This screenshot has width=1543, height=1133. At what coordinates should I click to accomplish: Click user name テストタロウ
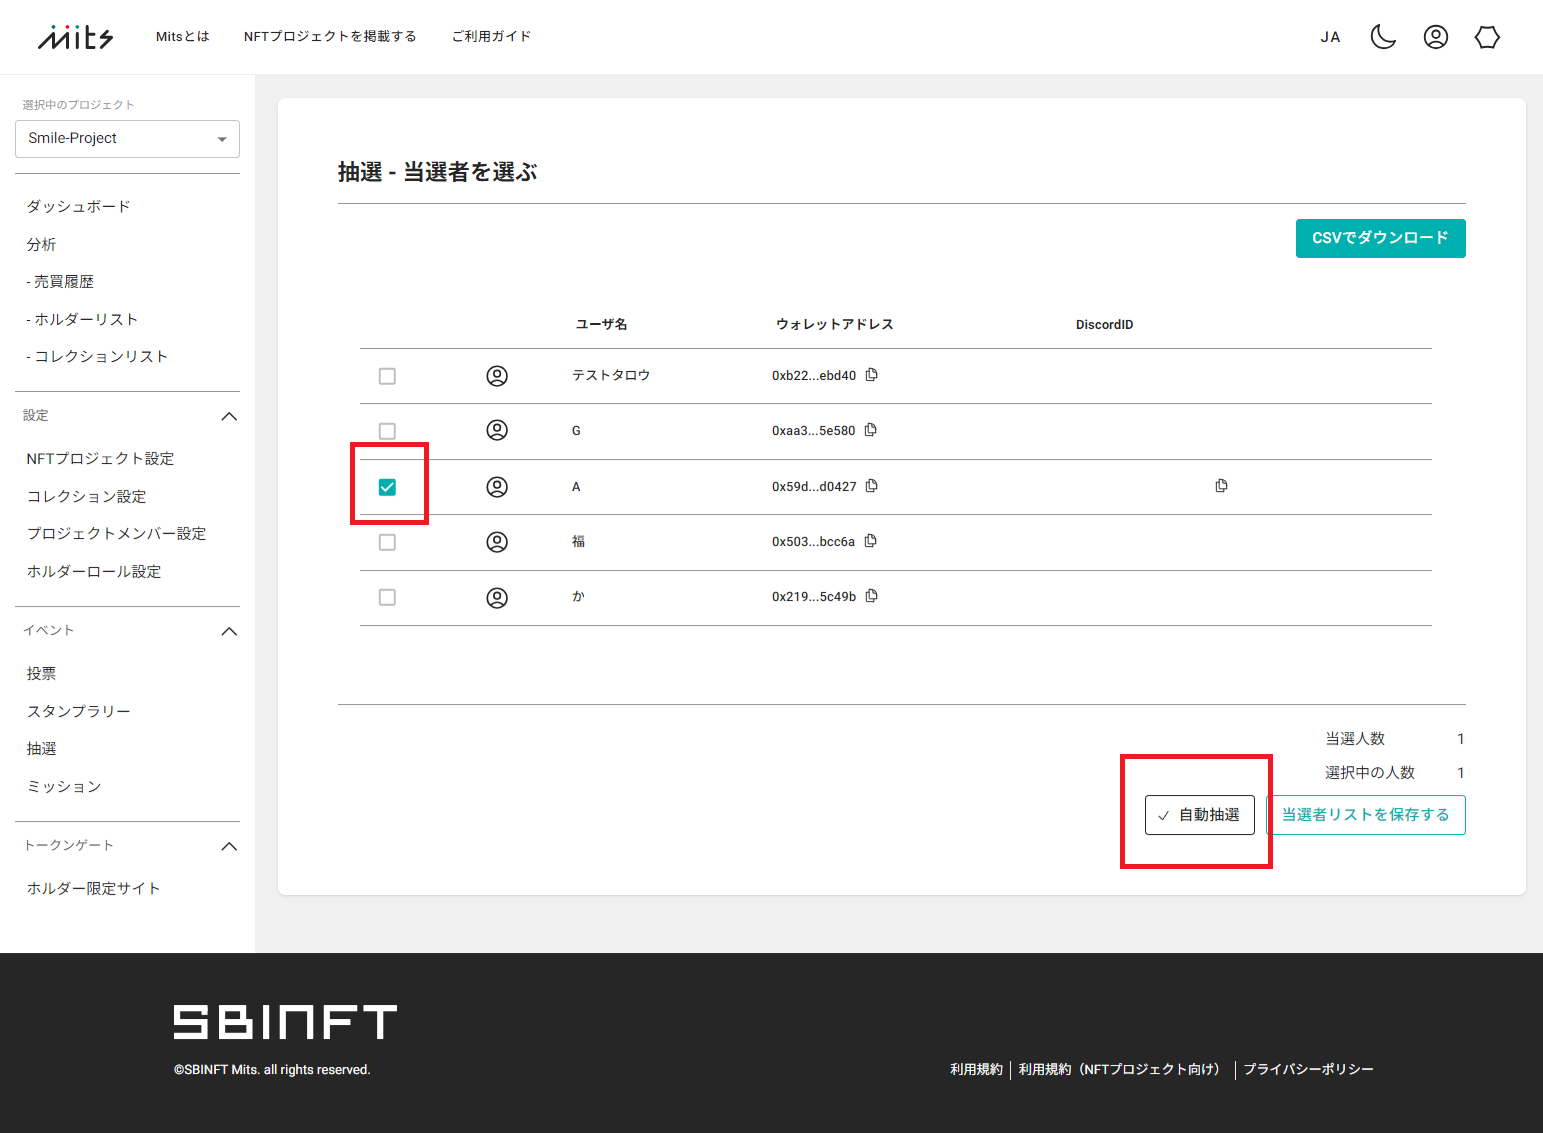[x=611, y=375]
